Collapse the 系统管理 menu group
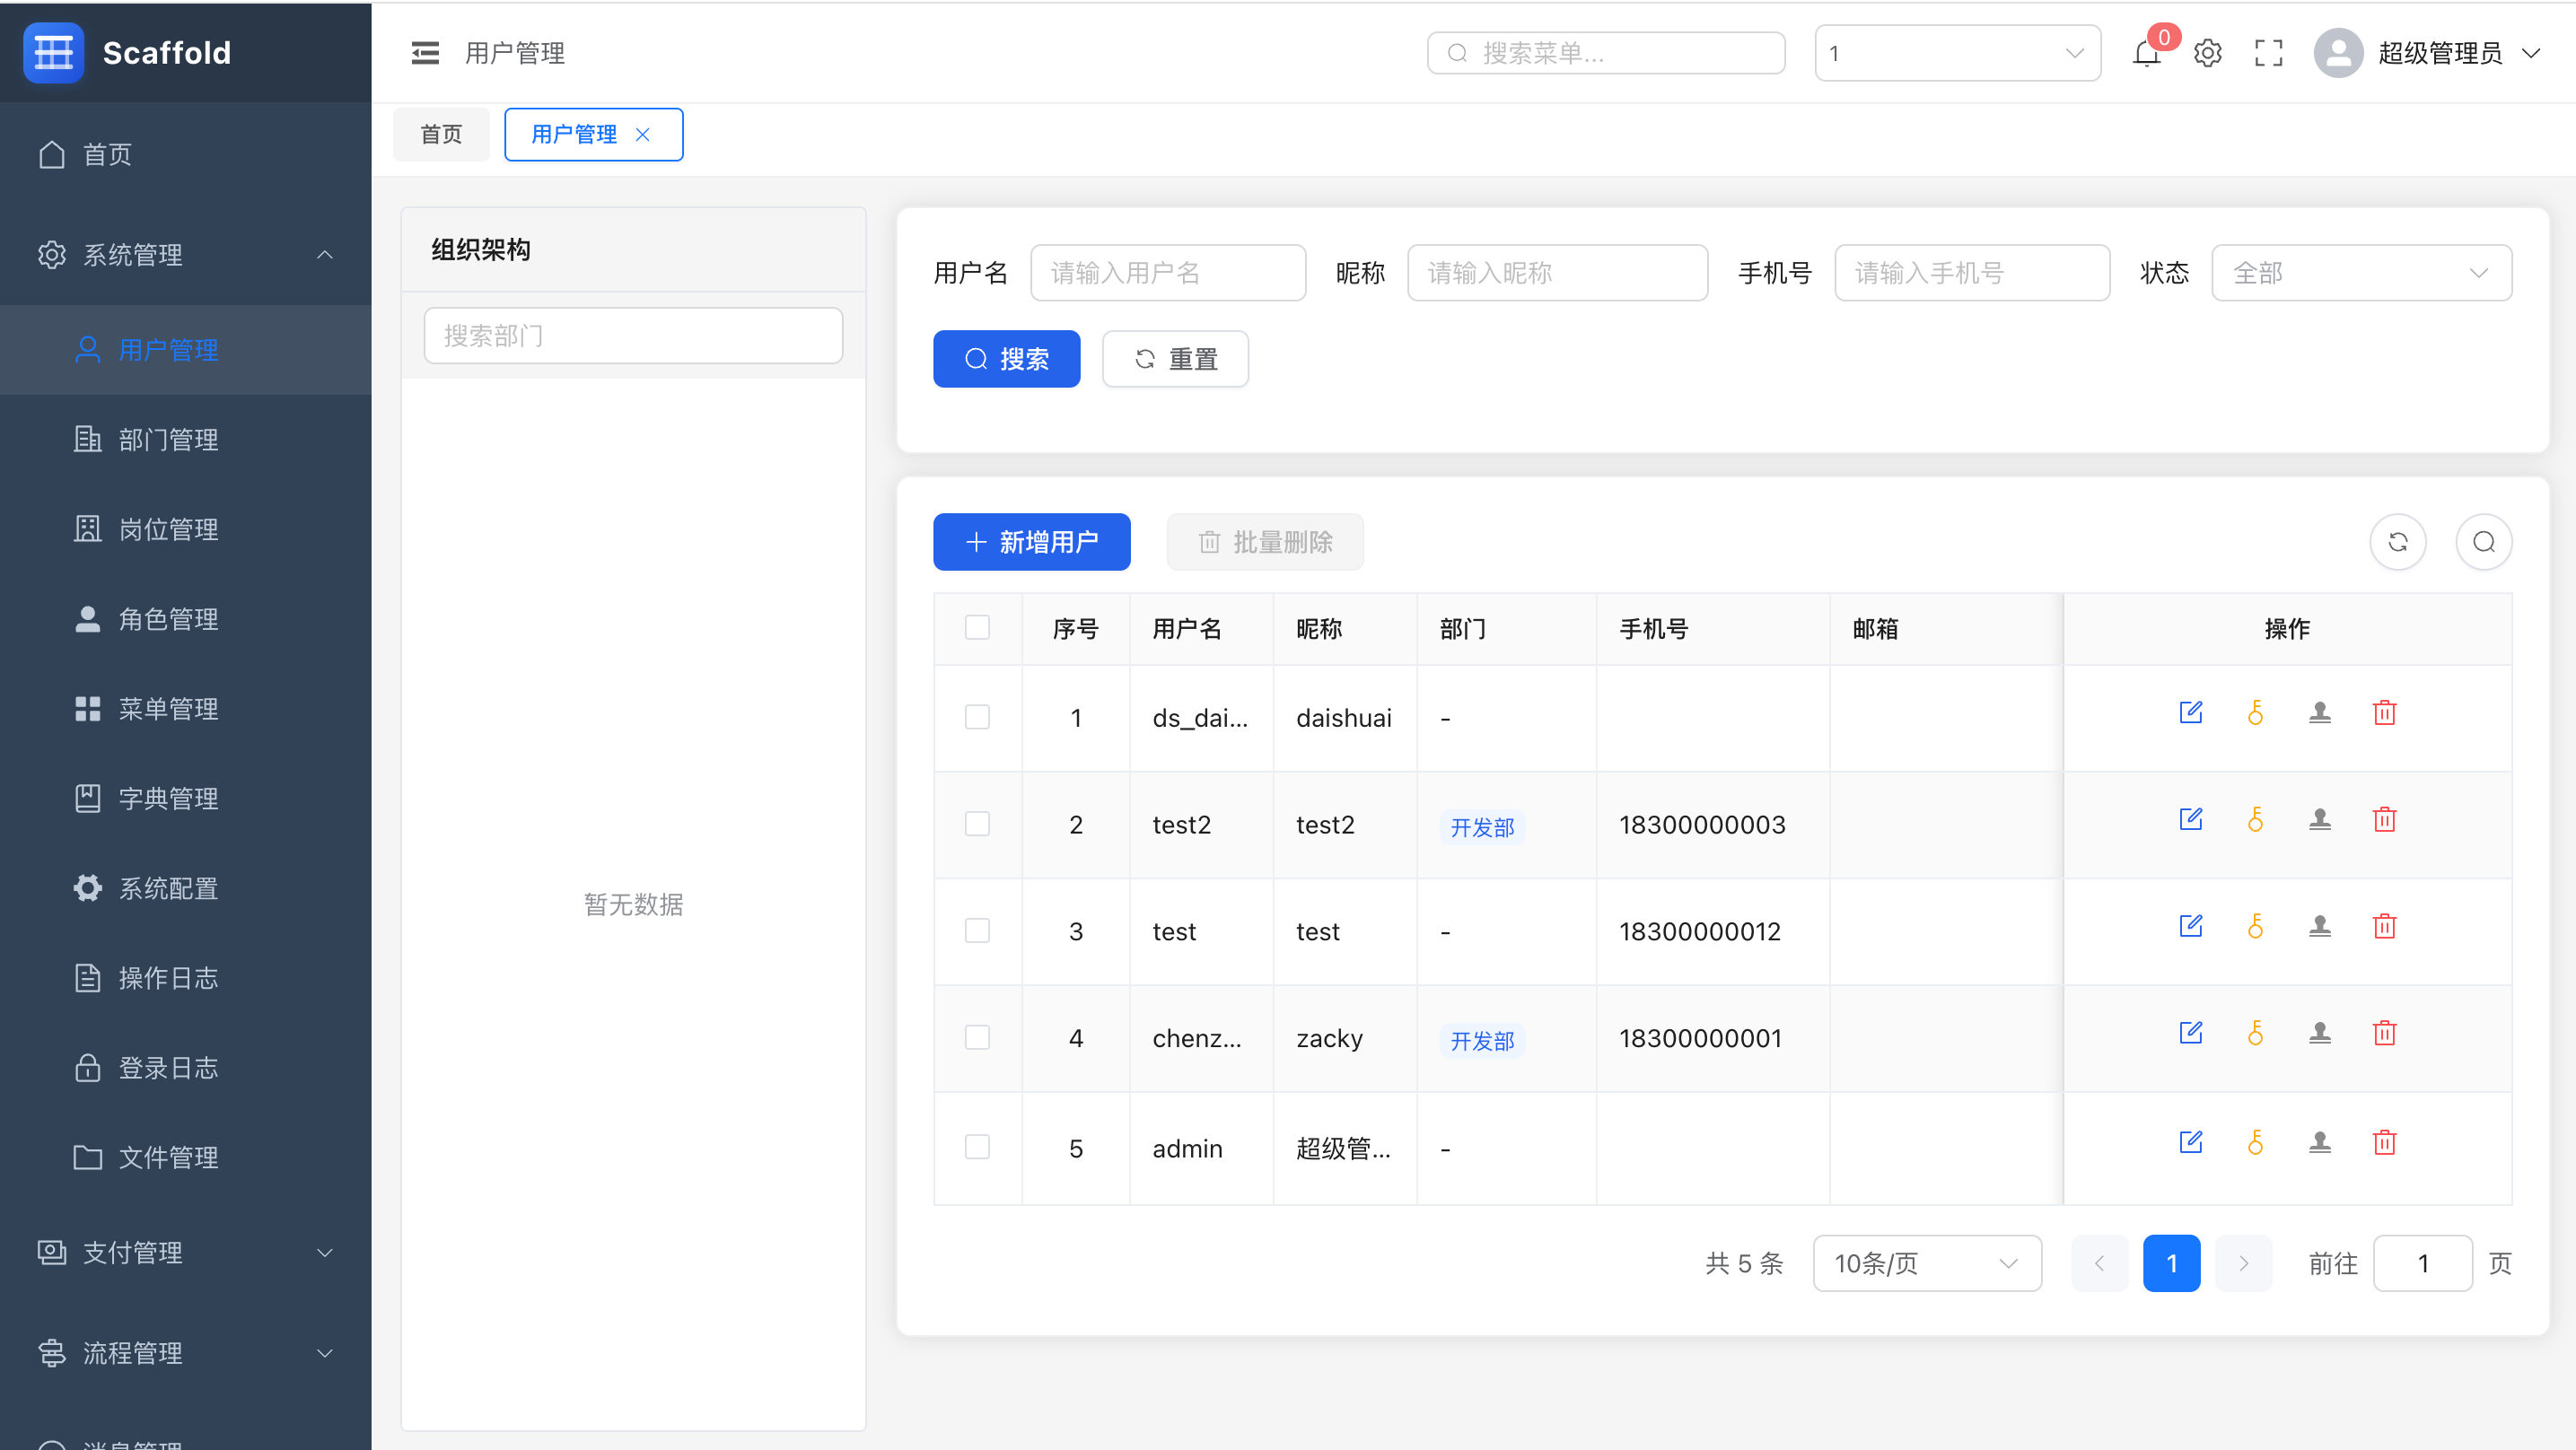This screenshot has height=1450, width=2576. pos(186,255)
